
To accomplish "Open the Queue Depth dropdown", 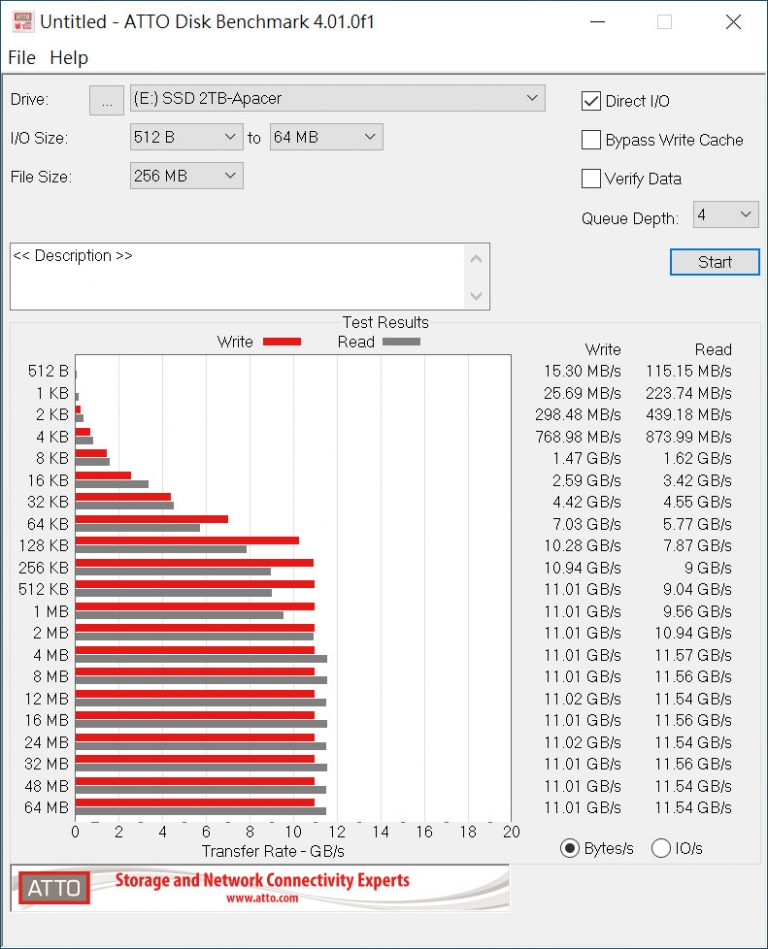I will (726, 215).
